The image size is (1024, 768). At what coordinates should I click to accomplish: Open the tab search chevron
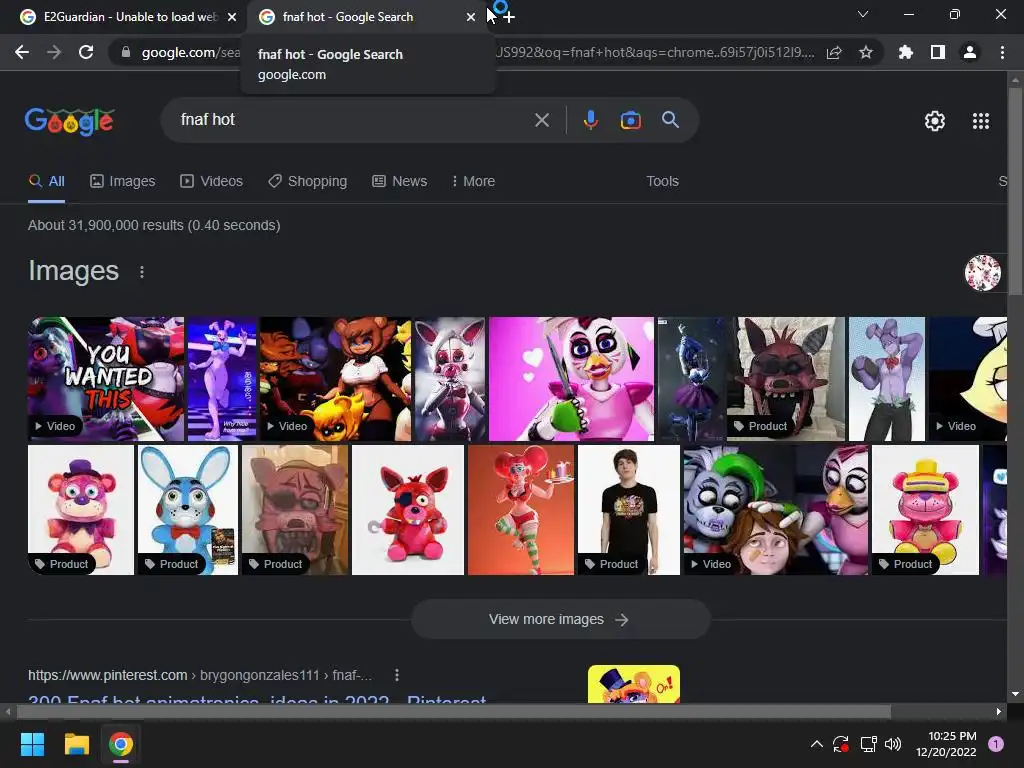(863, 14)
